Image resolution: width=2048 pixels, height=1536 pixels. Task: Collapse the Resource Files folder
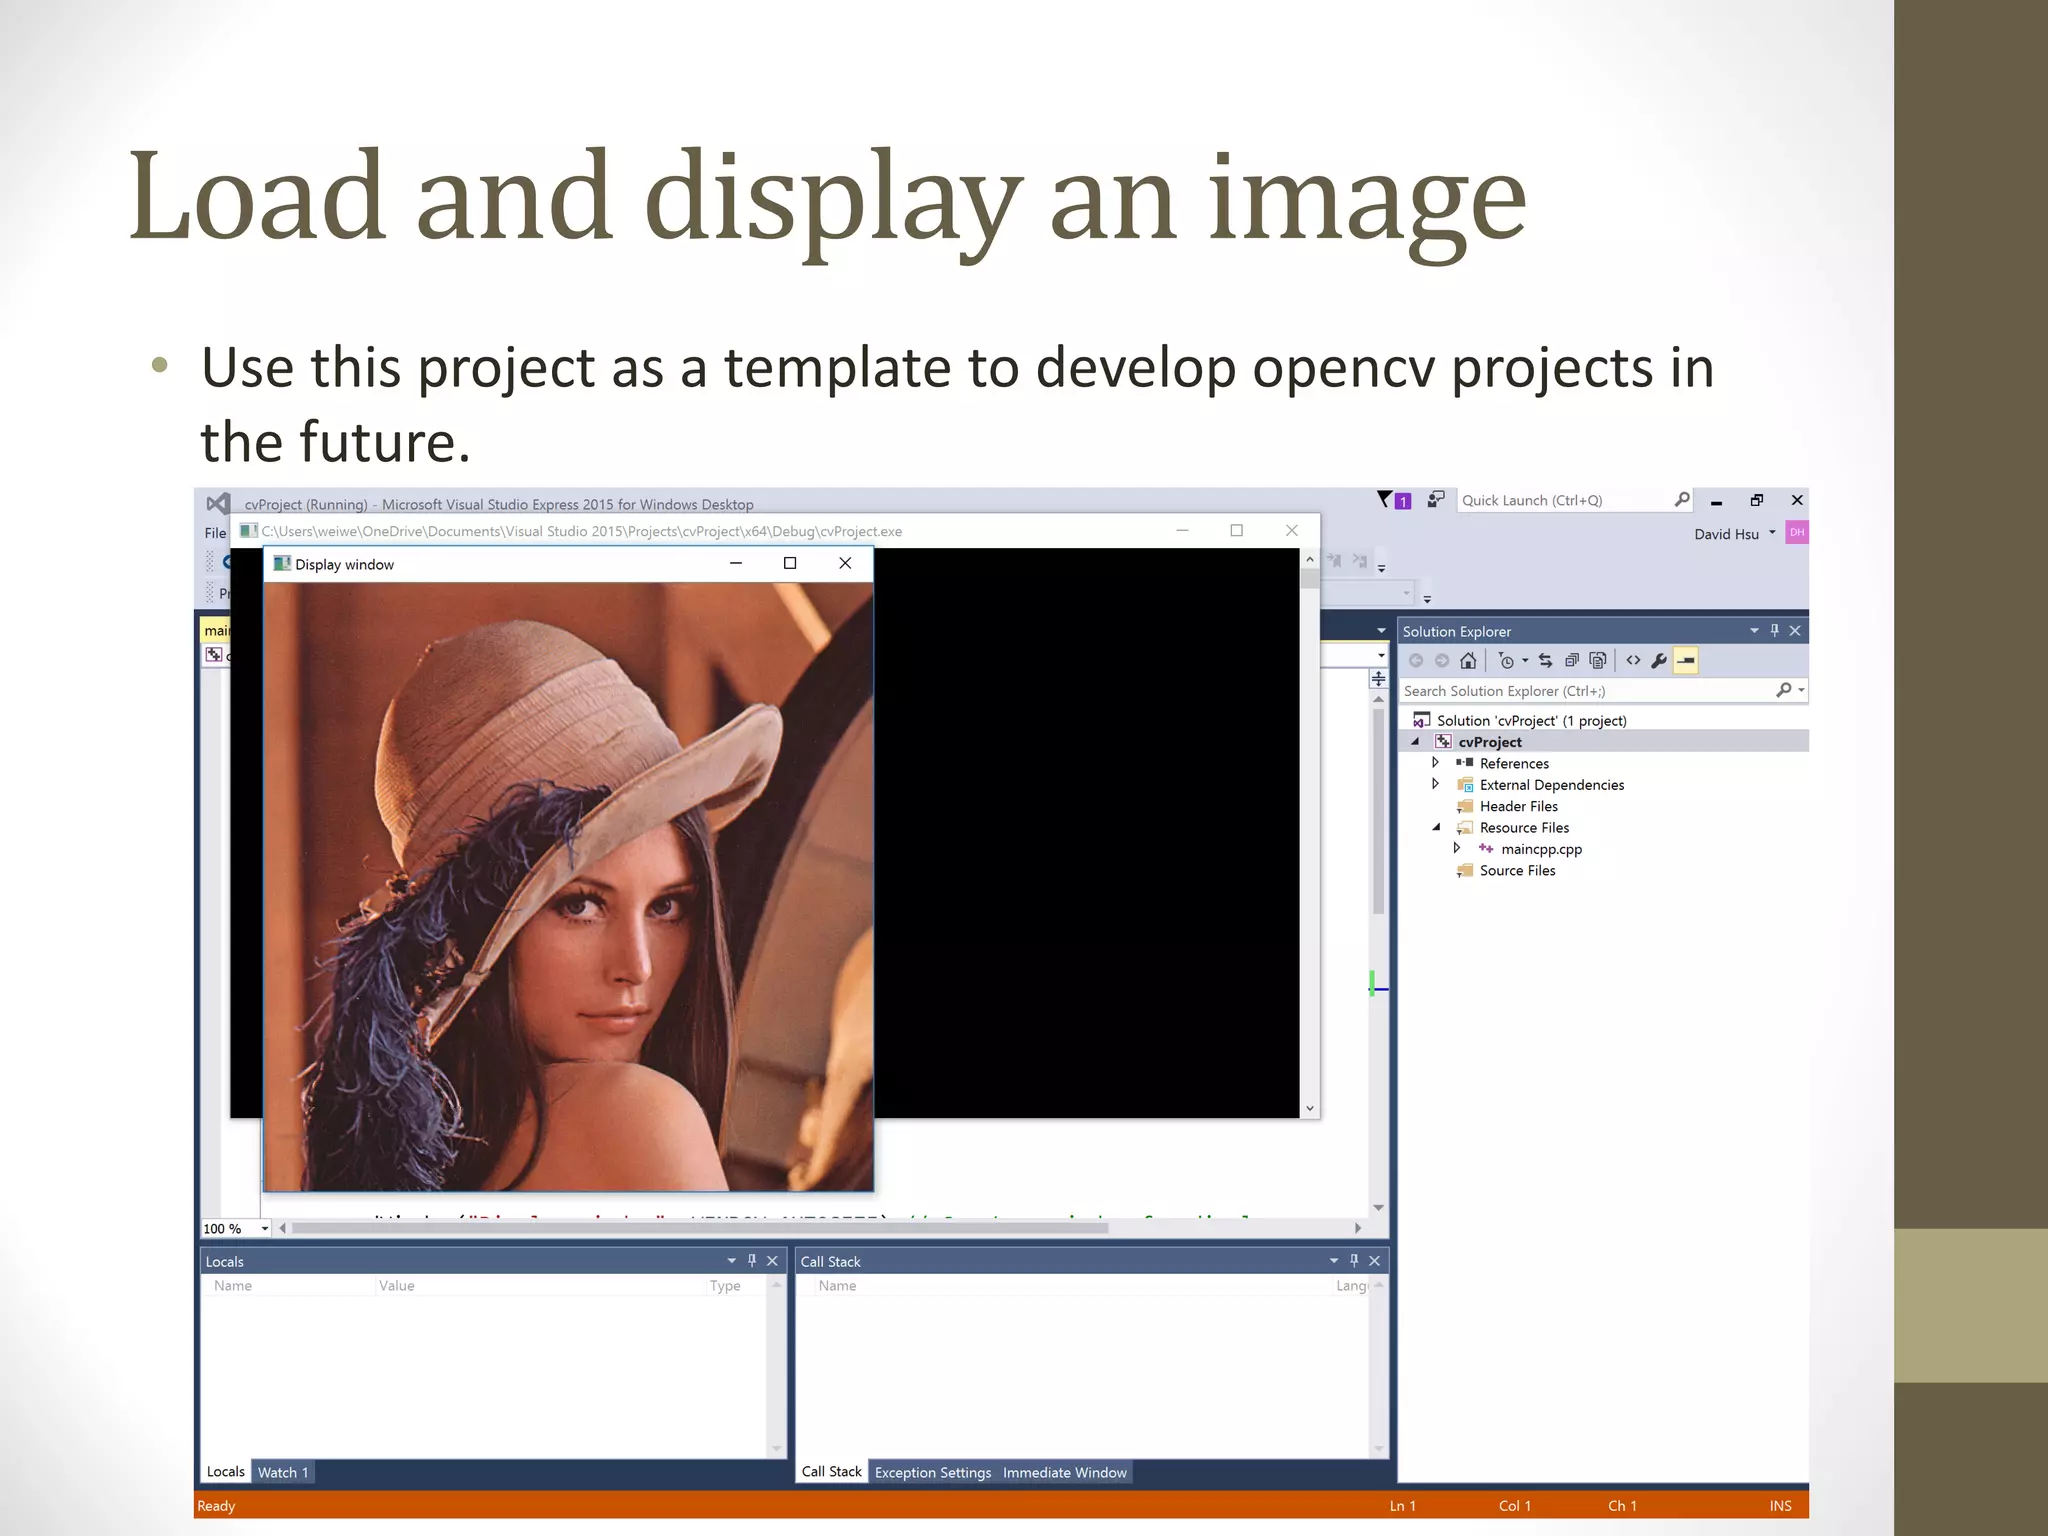coord(1436,827)
